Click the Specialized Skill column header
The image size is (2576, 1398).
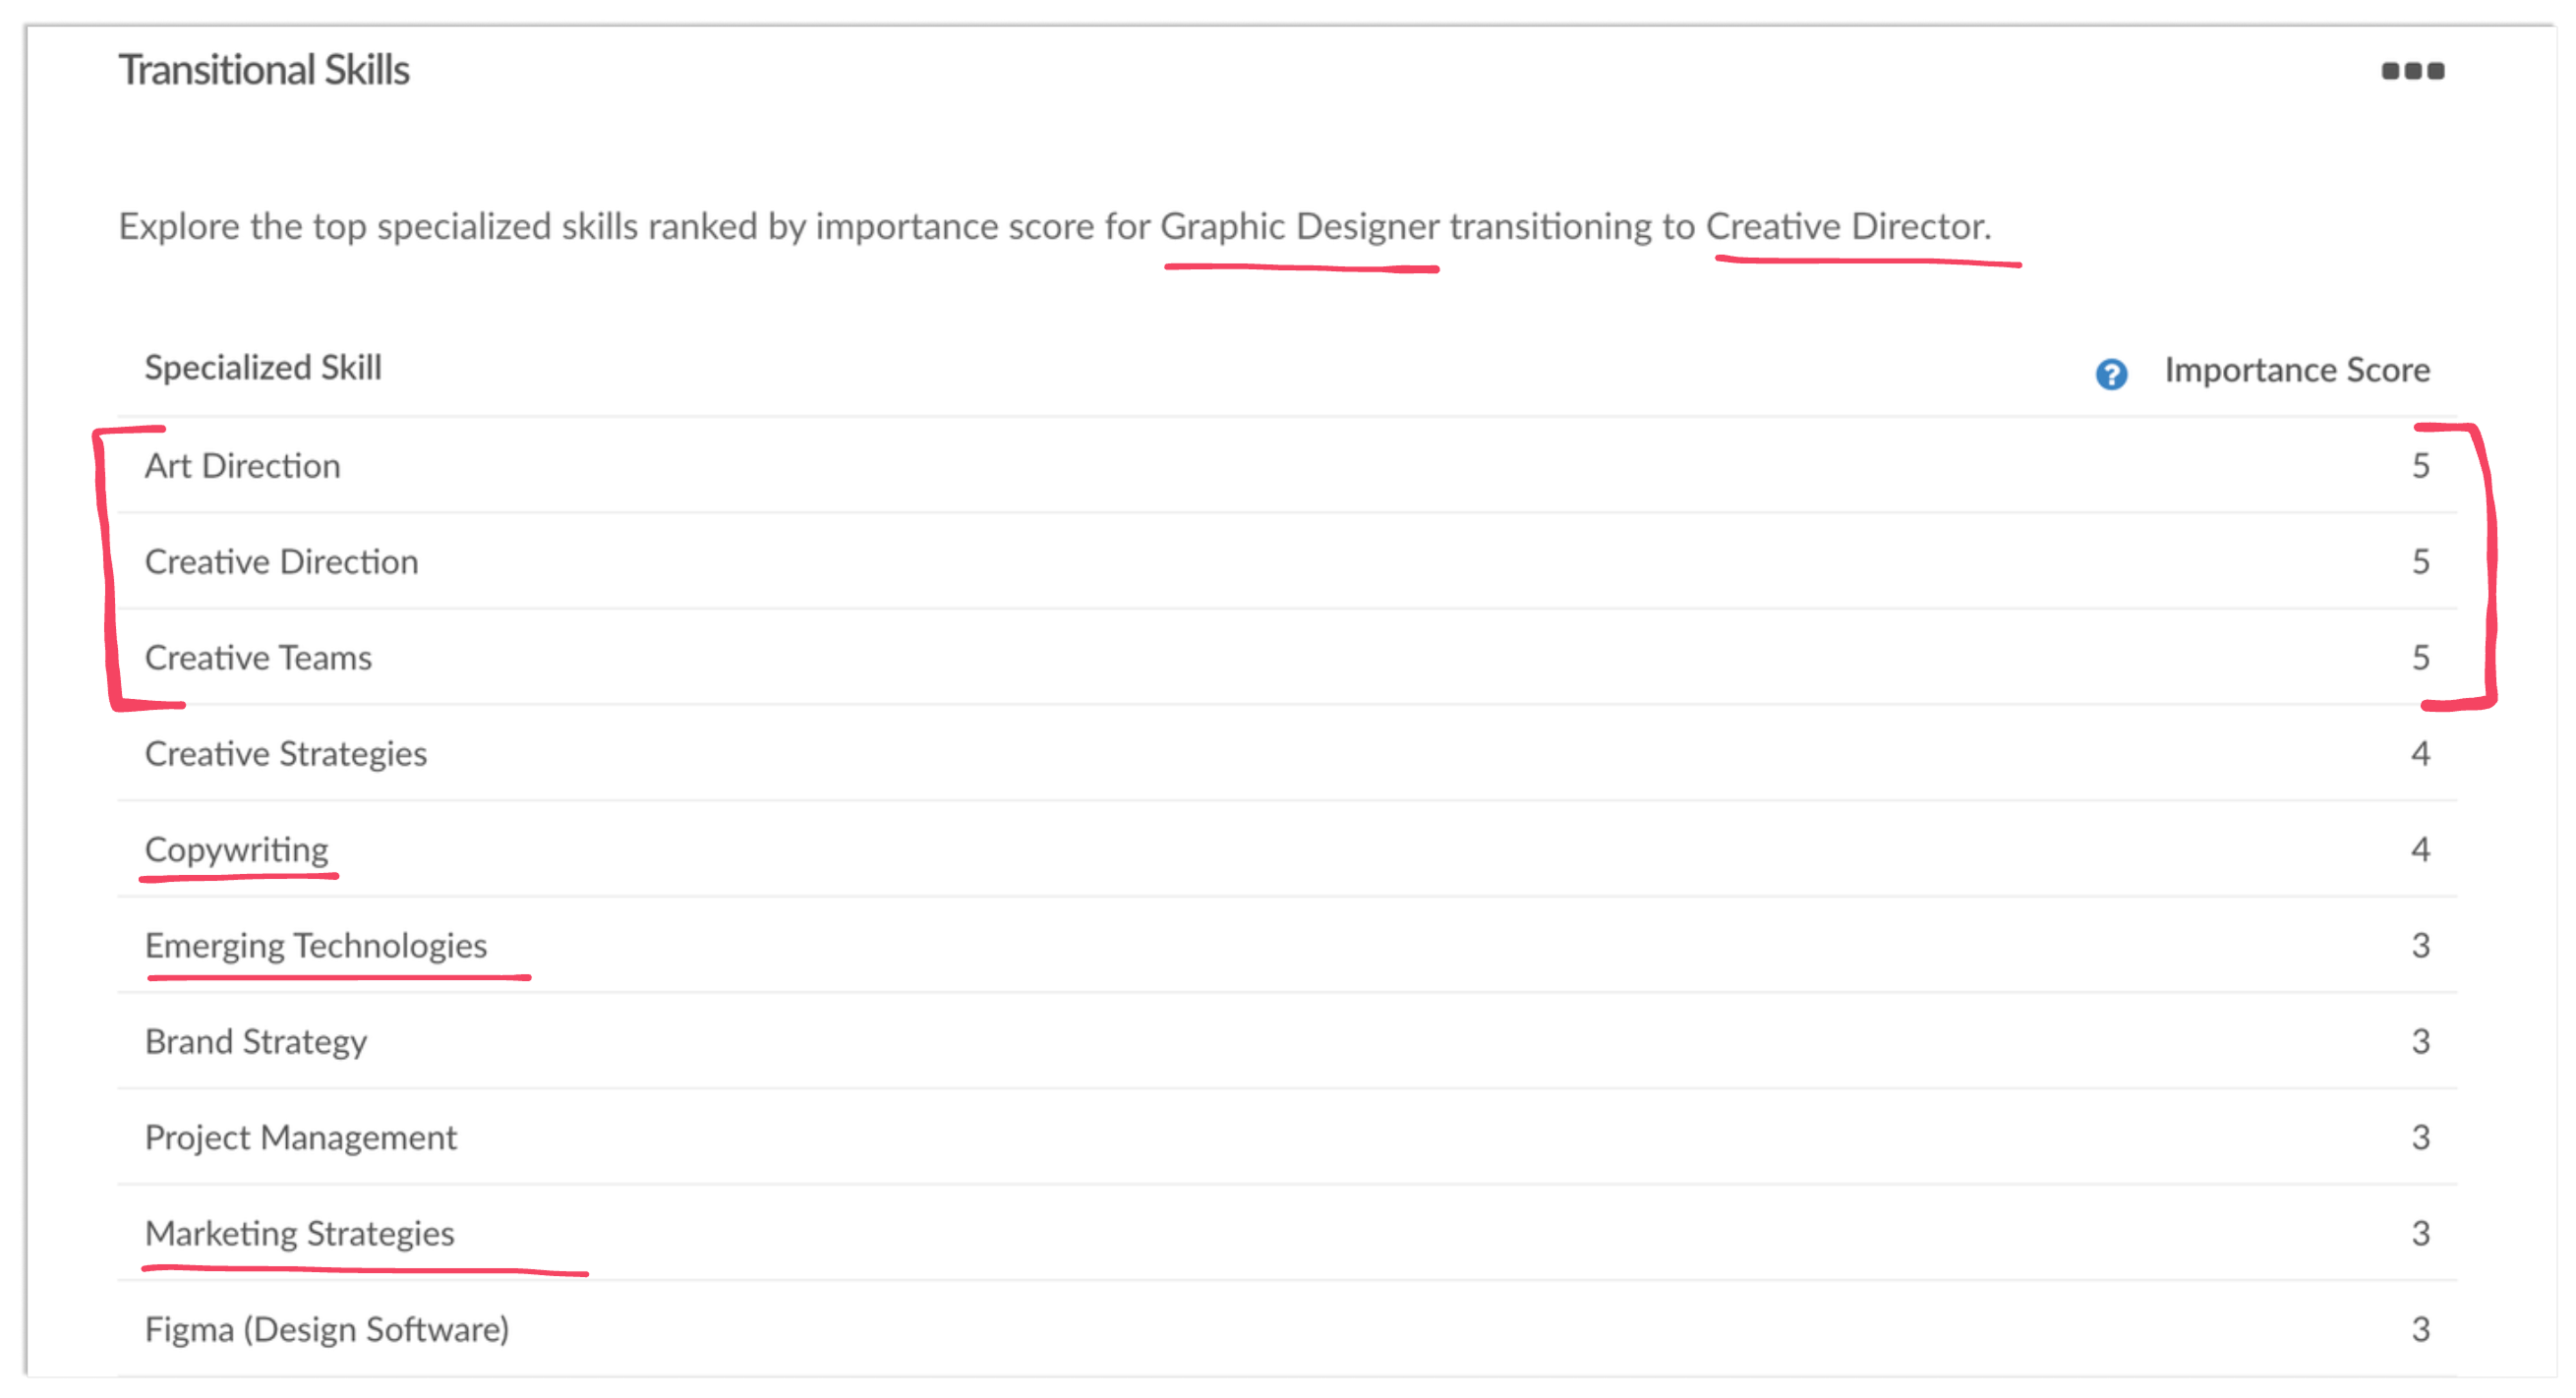[x=263, y=368]
